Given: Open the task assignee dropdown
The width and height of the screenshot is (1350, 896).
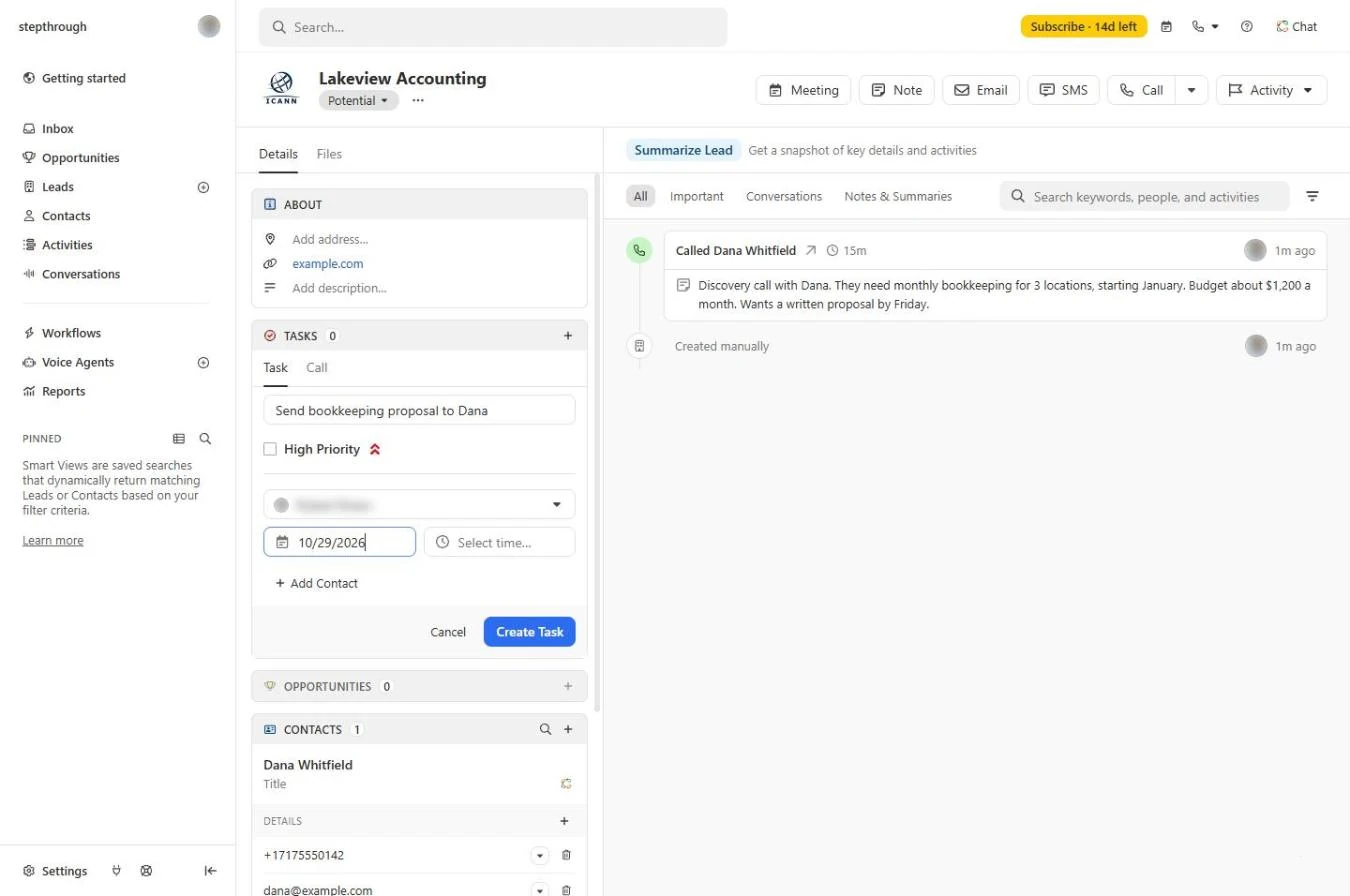Looking at the screenshot, I should (419, 505).
